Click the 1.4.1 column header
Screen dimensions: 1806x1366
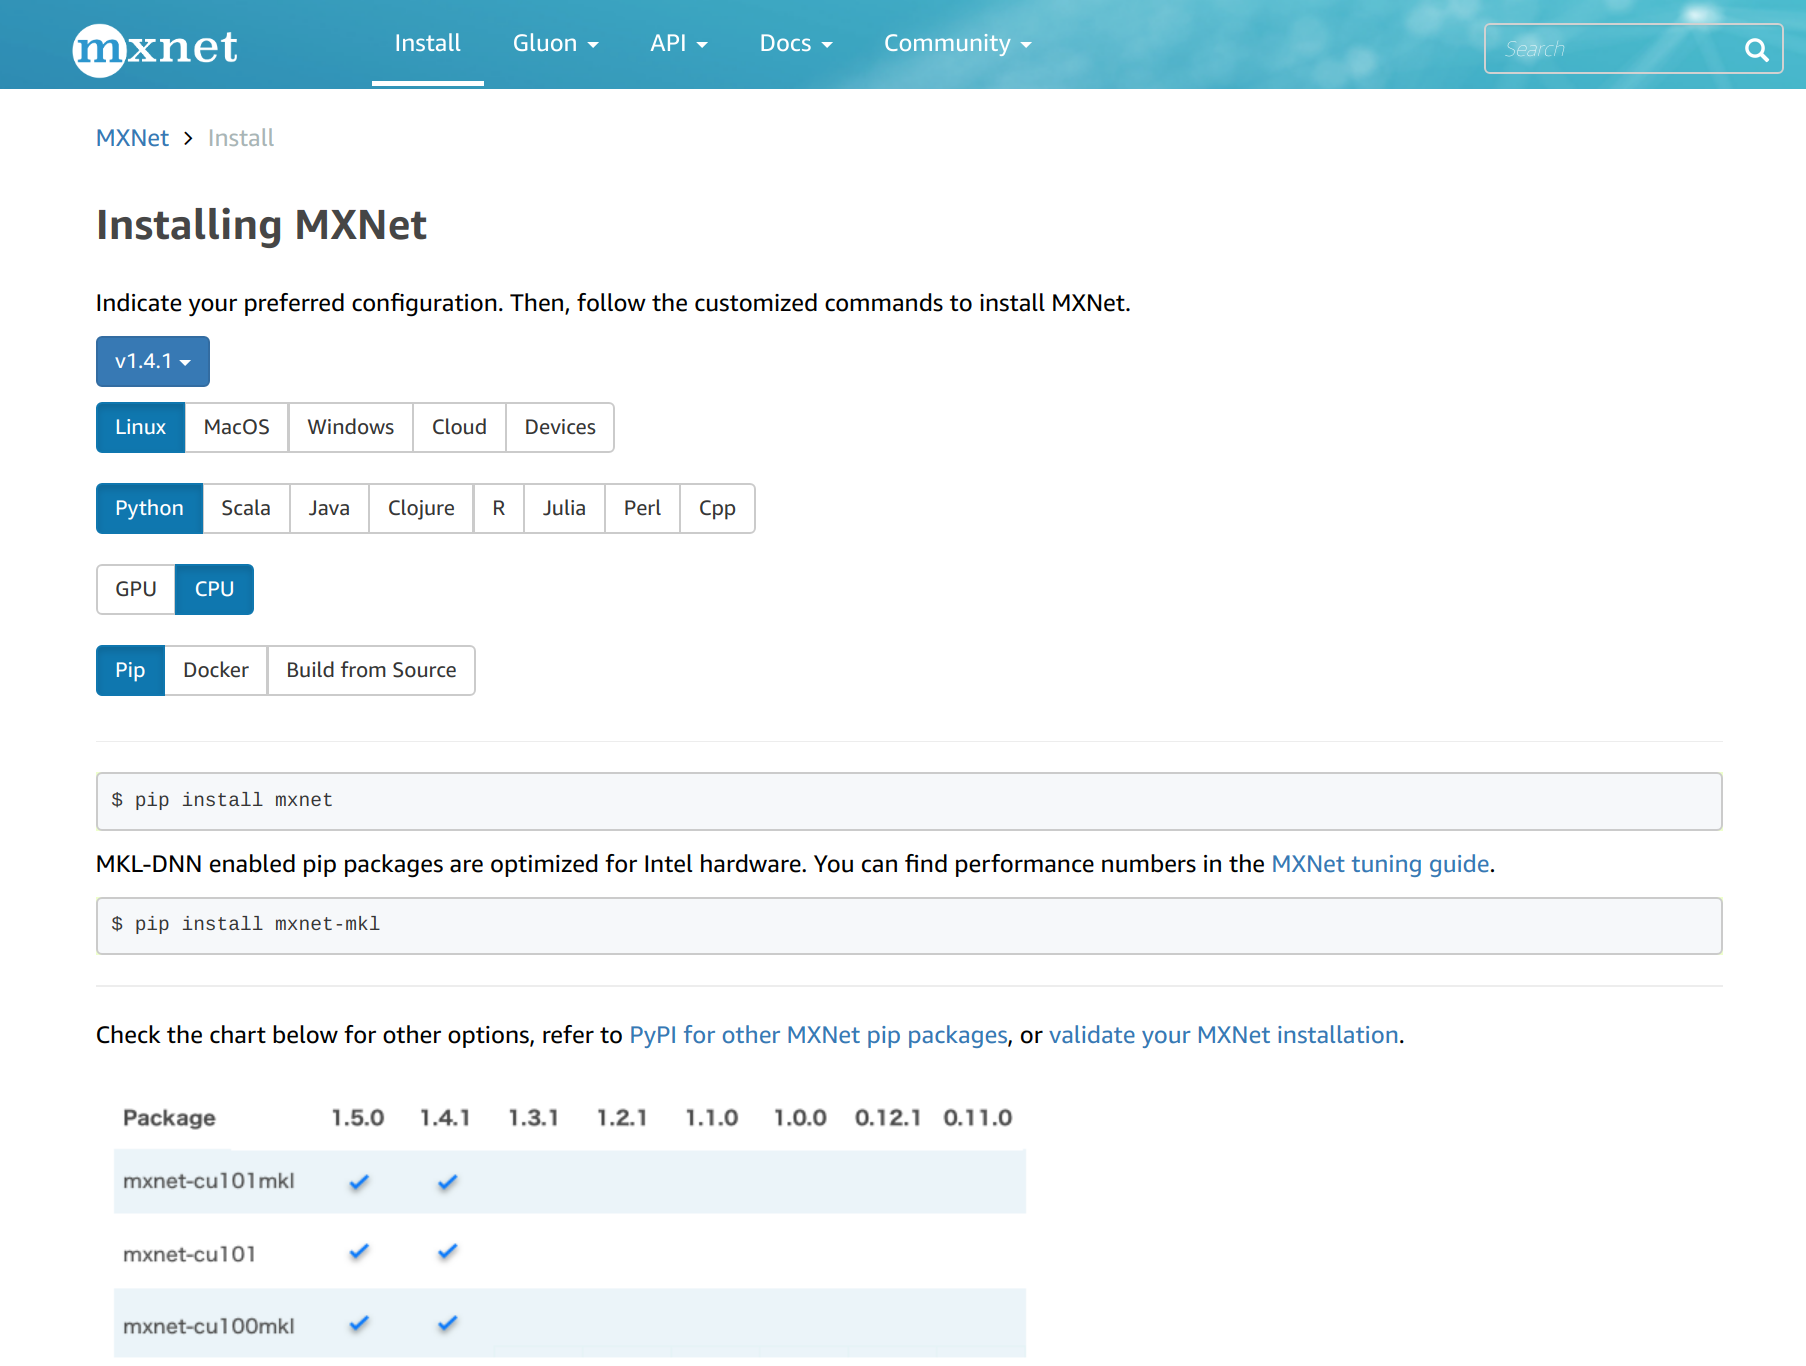[445, 1118]
